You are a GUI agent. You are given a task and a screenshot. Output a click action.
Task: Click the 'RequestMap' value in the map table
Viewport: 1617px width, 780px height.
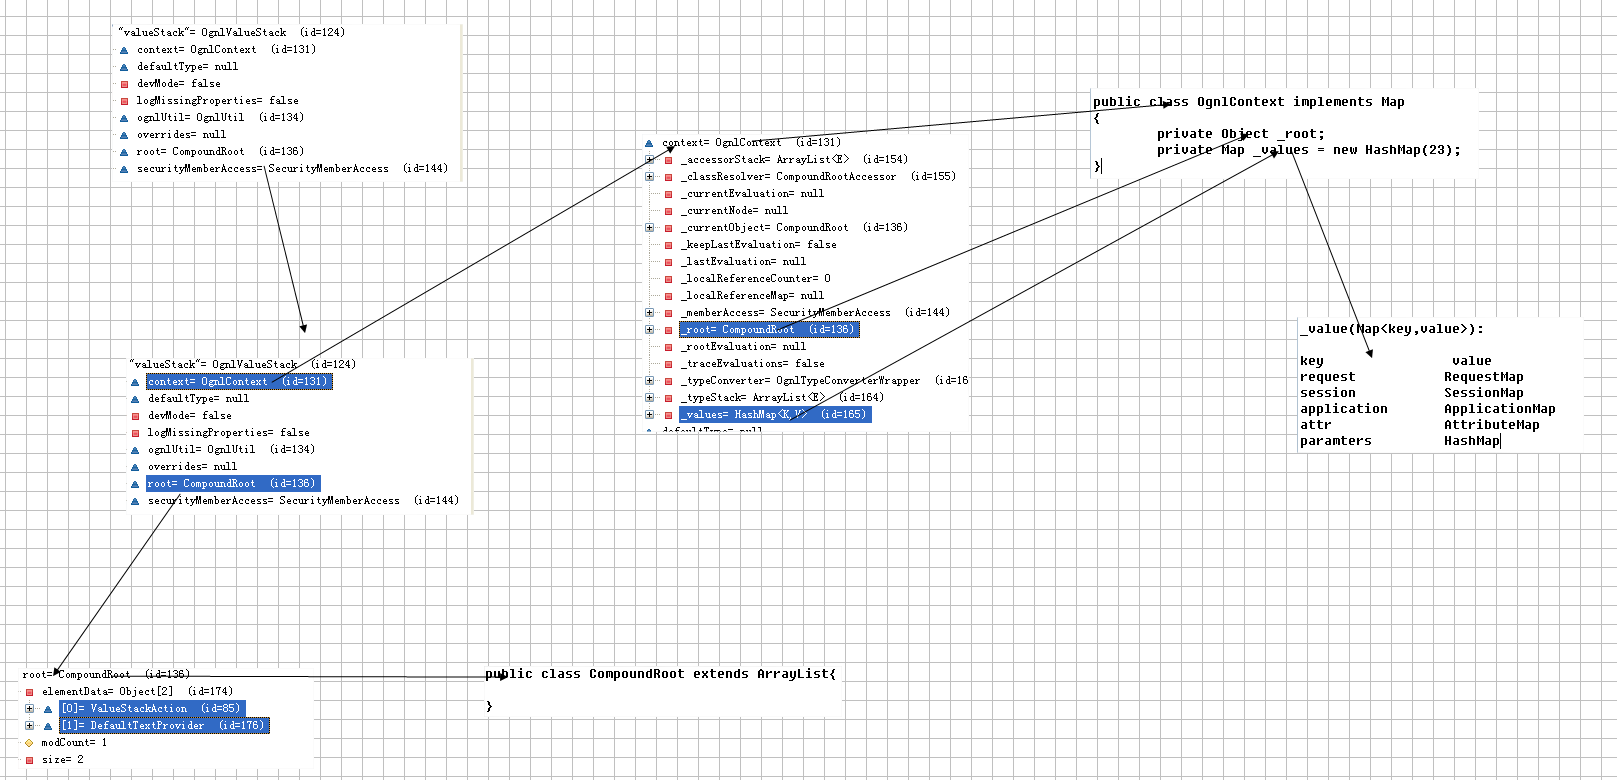tap(1483, 377)
